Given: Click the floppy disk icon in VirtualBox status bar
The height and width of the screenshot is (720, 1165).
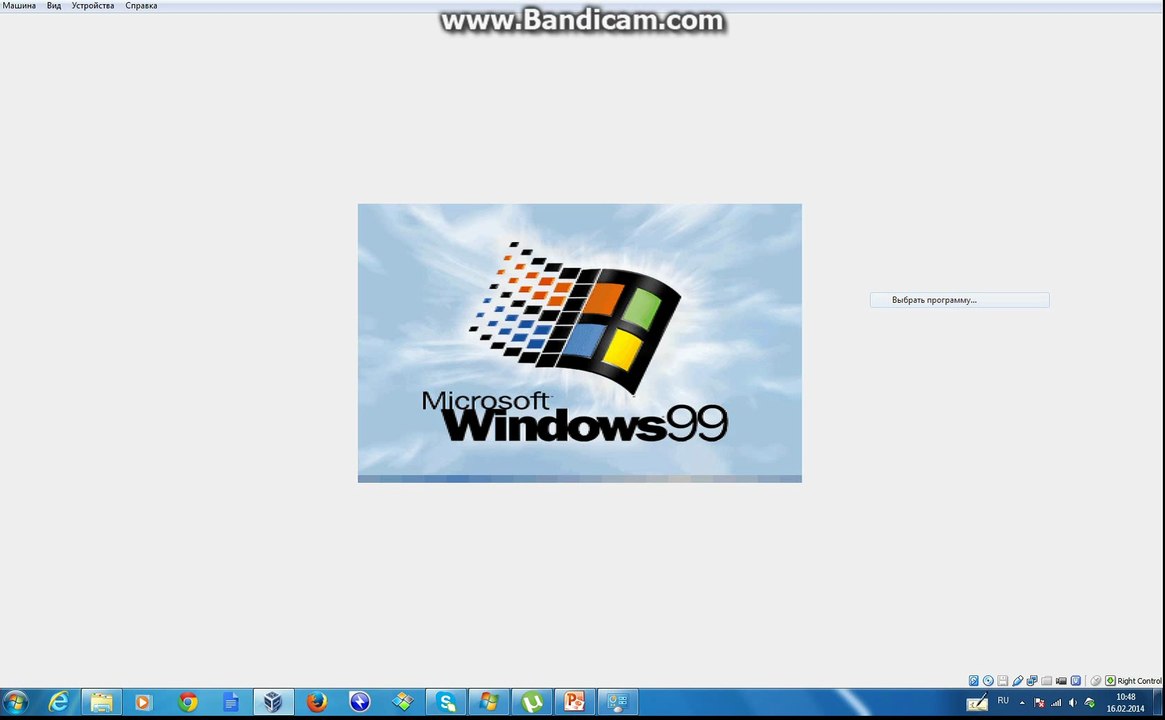Looking at the screenshot, I should coord(1002,681).
